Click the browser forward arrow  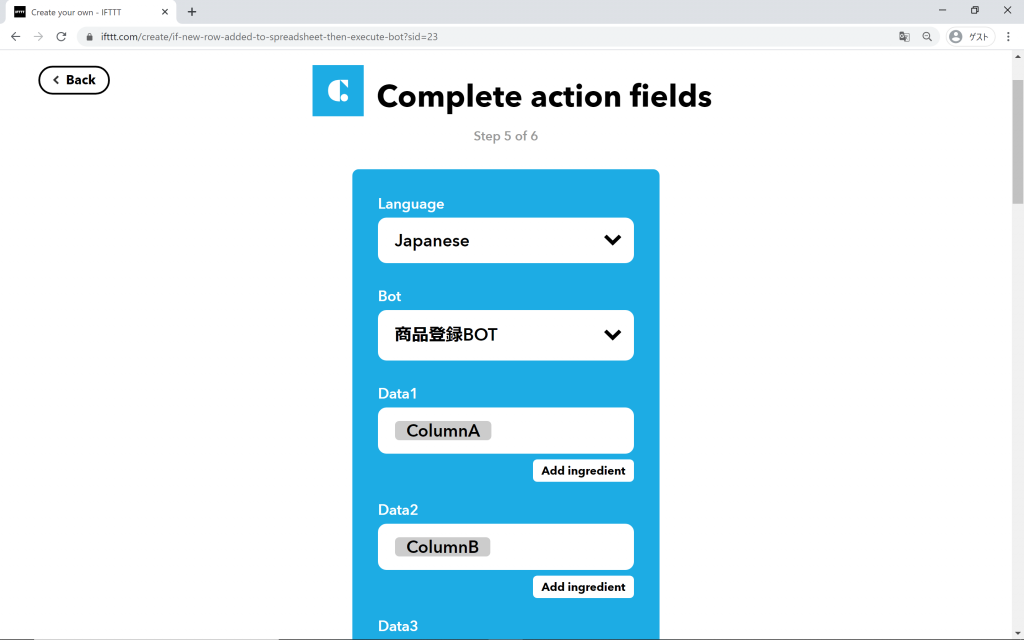39,37
